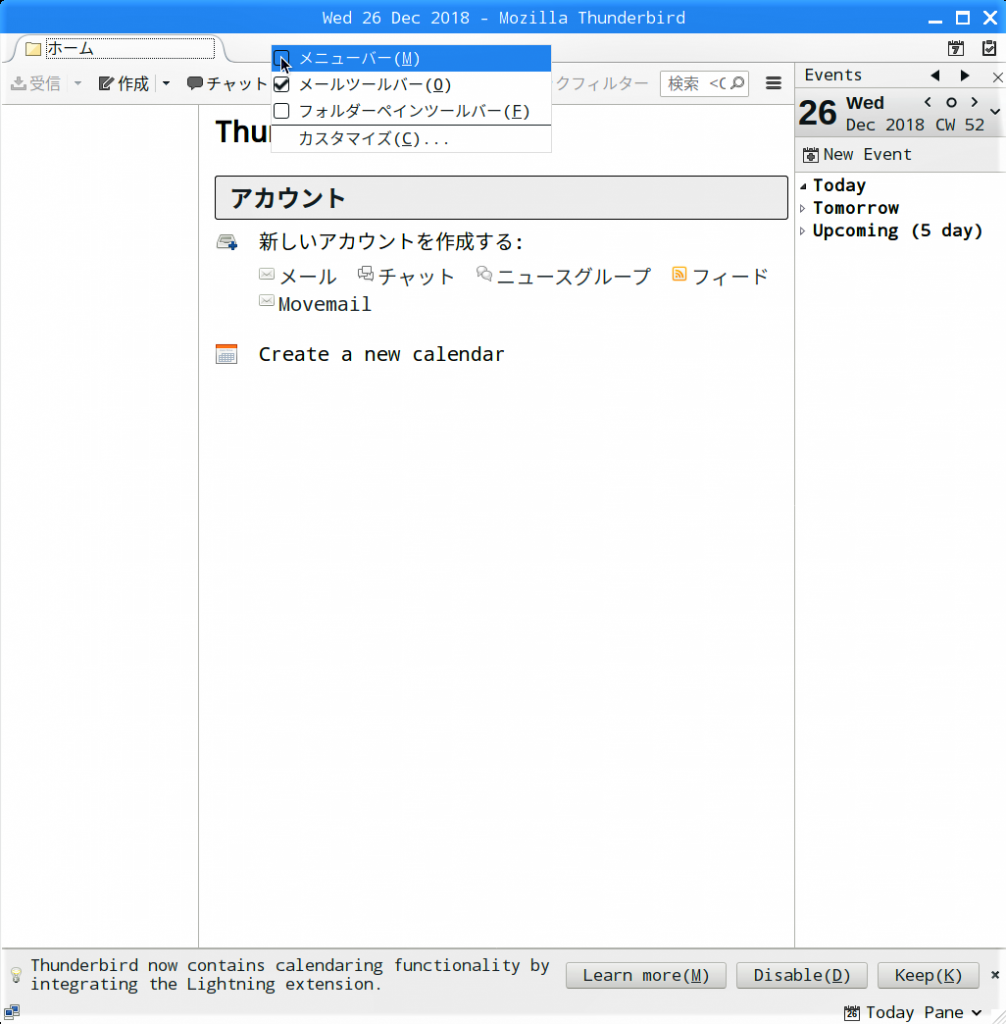1006x1024 pixels.
Task: Create a フィード account
Action: coord(720,276)
